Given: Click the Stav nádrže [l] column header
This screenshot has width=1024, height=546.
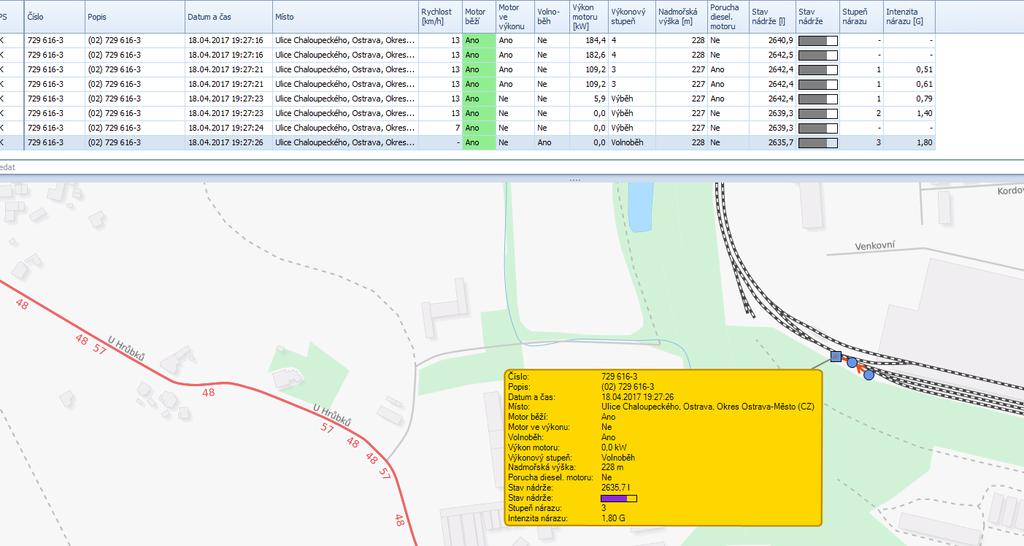Looking at the screenshot, I should (772, 17).
